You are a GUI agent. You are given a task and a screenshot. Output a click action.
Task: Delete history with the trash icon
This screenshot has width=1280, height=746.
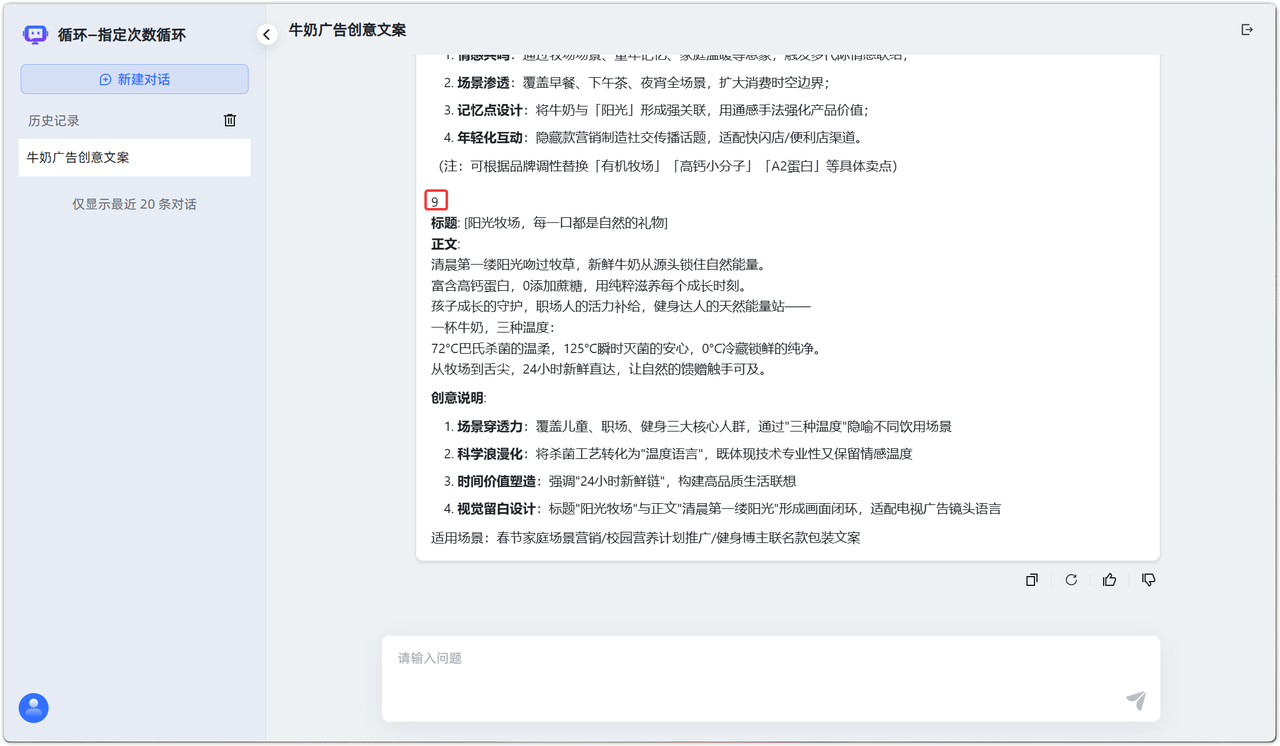pyautogui.click(x=230, y=120)
